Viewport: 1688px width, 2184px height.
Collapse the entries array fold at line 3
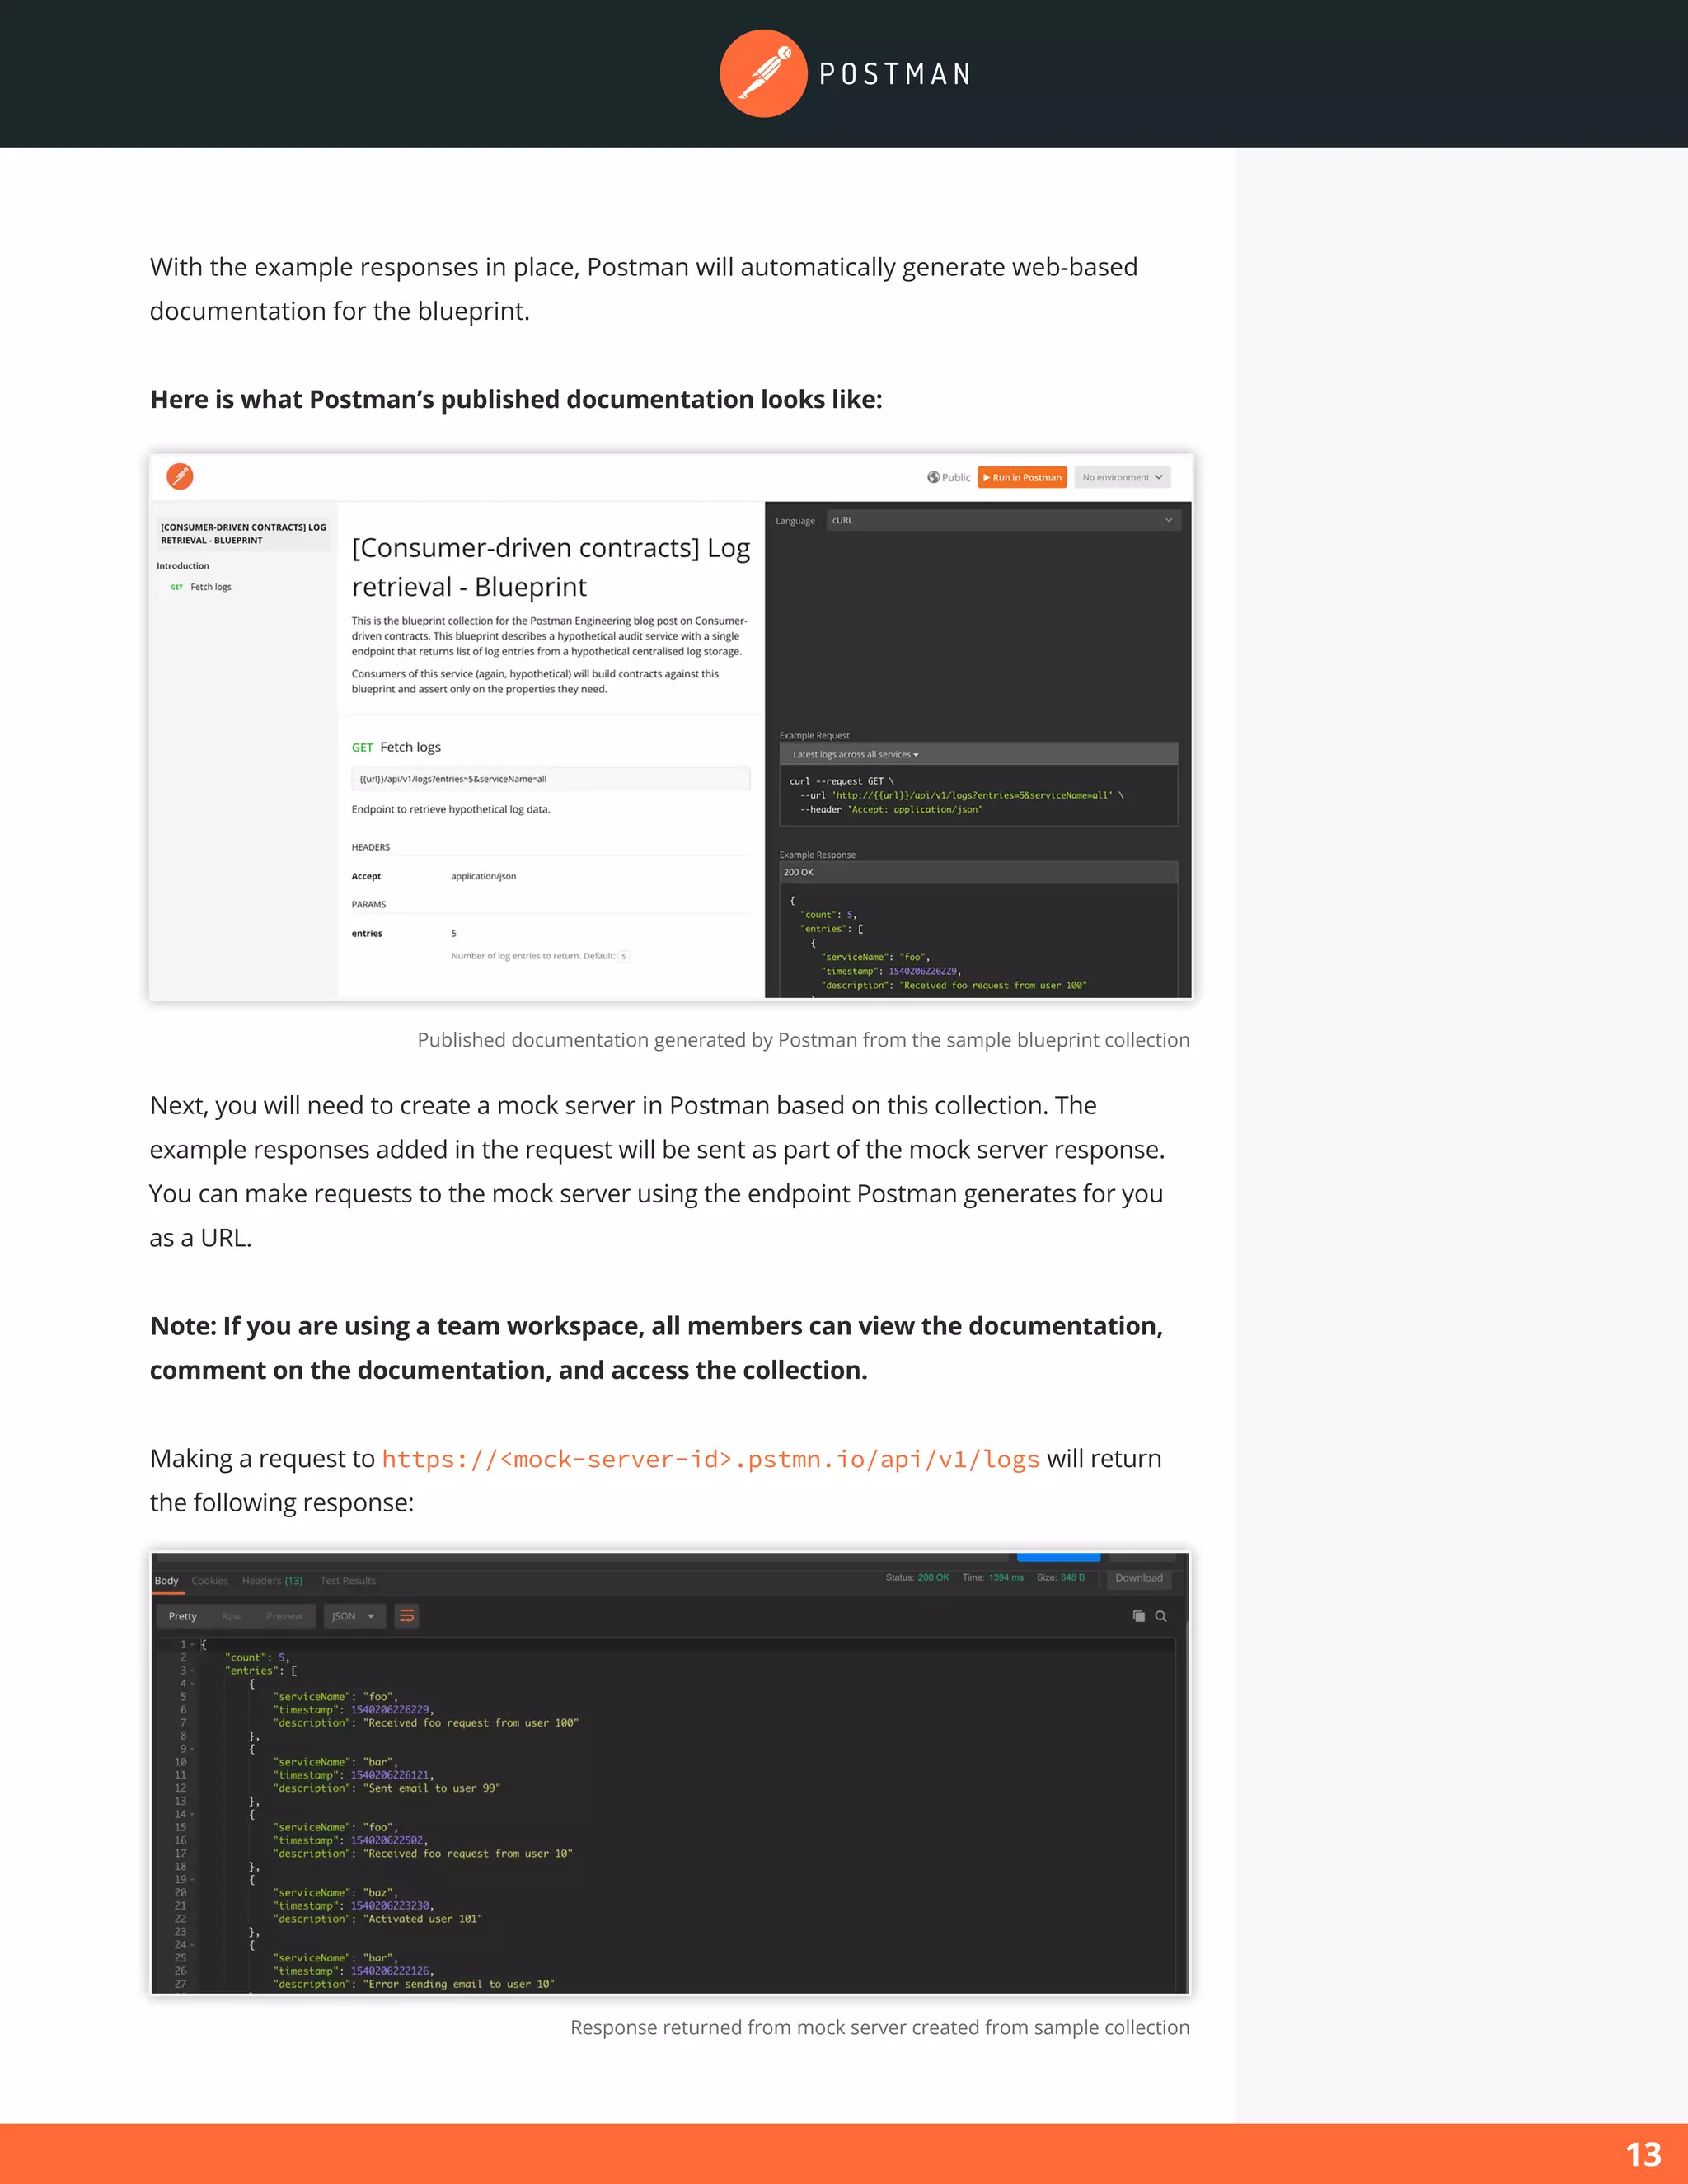pos(192,1671)
